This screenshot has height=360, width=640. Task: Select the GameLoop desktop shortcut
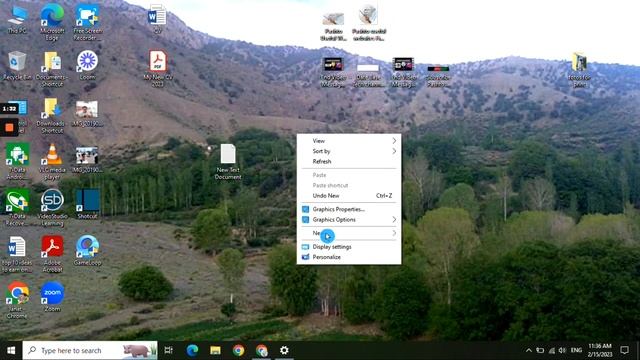tap(87, 251)
